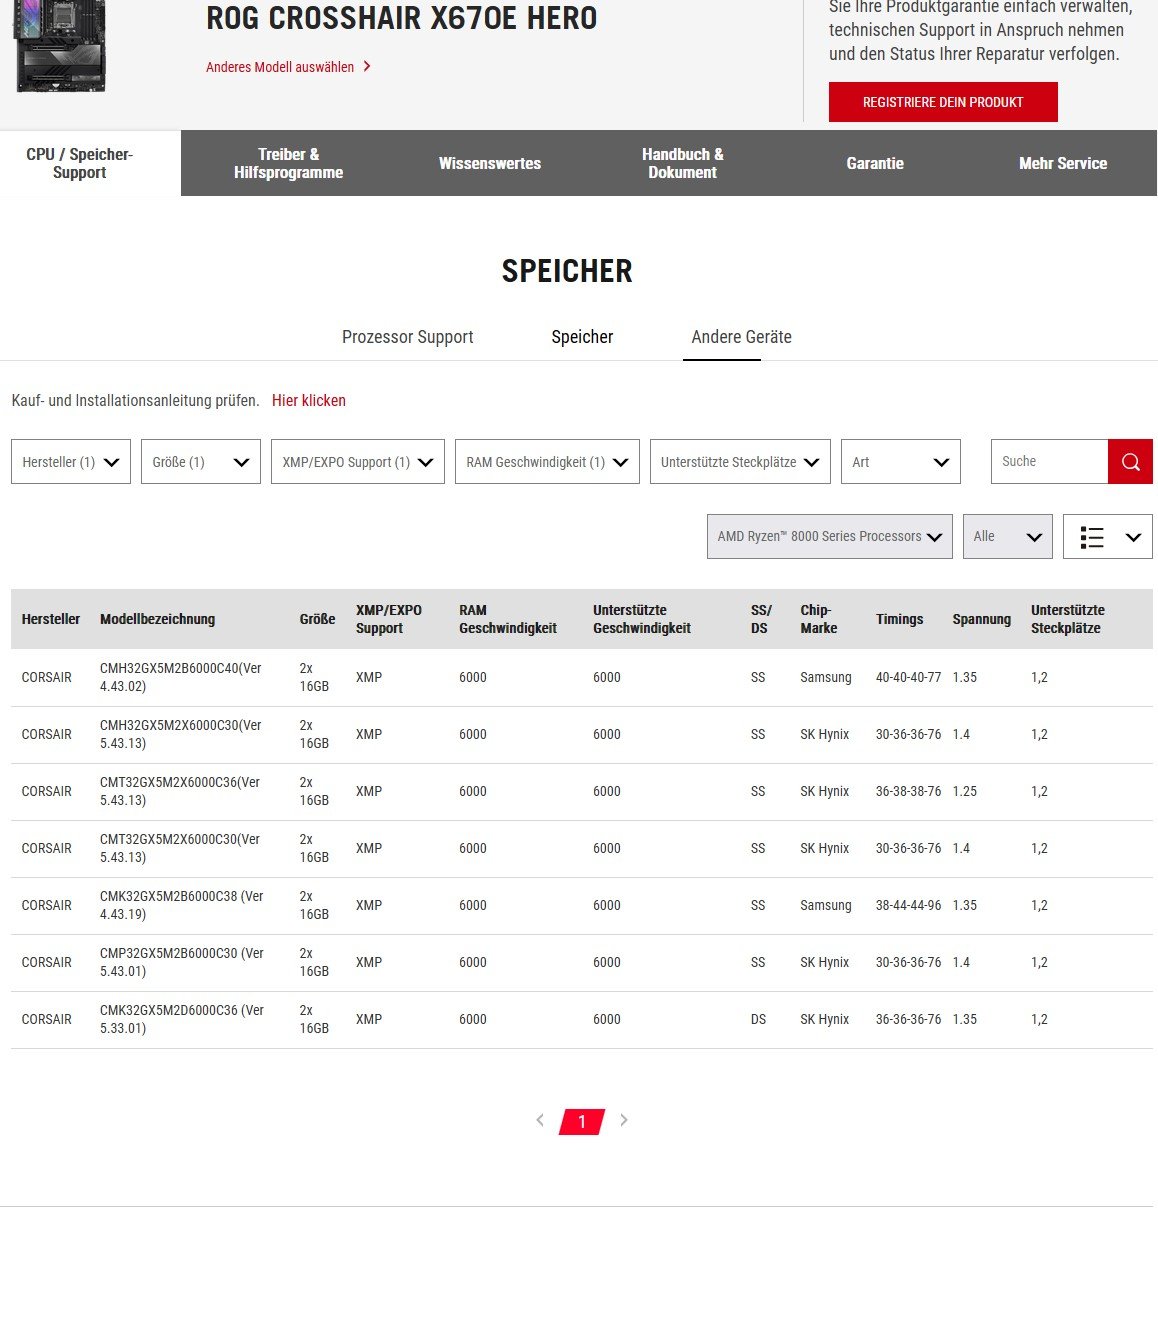Open the Wissenswertes tab
Screen dimensions: 1158x1333
[x=490, y=163]
